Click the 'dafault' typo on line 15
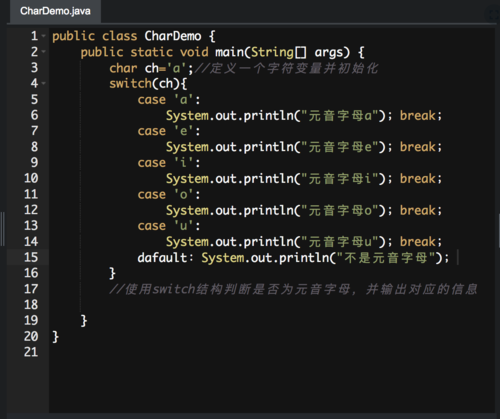Viewport: 500px width, 419px height. 162,257
